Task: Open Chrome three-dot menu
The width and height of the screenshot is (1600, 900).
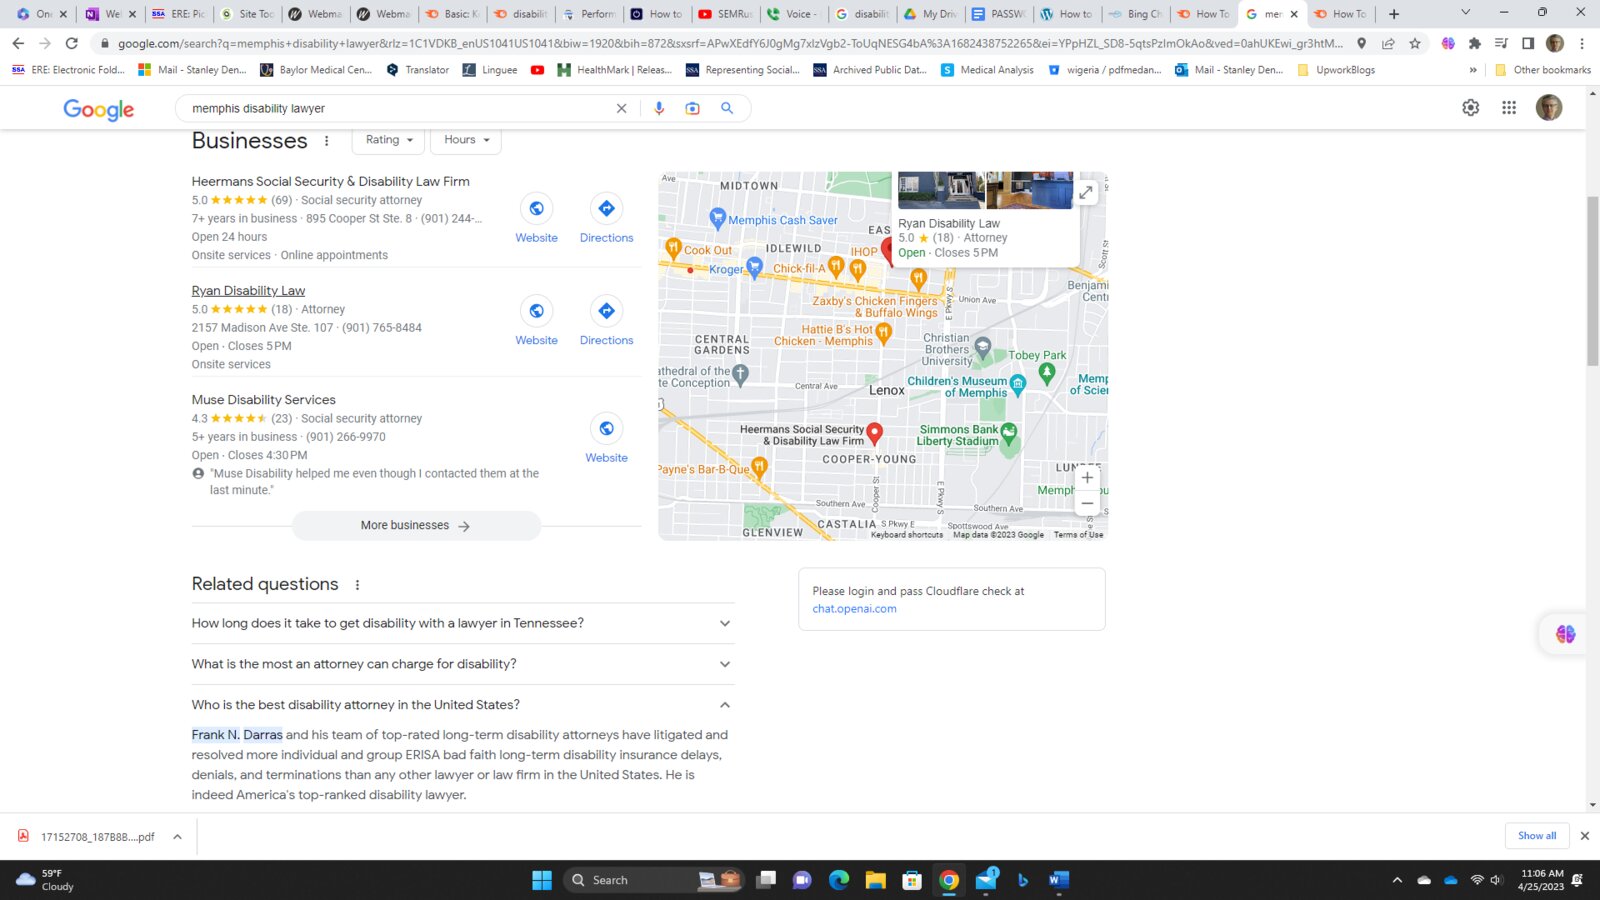Action: (1582, 43)
